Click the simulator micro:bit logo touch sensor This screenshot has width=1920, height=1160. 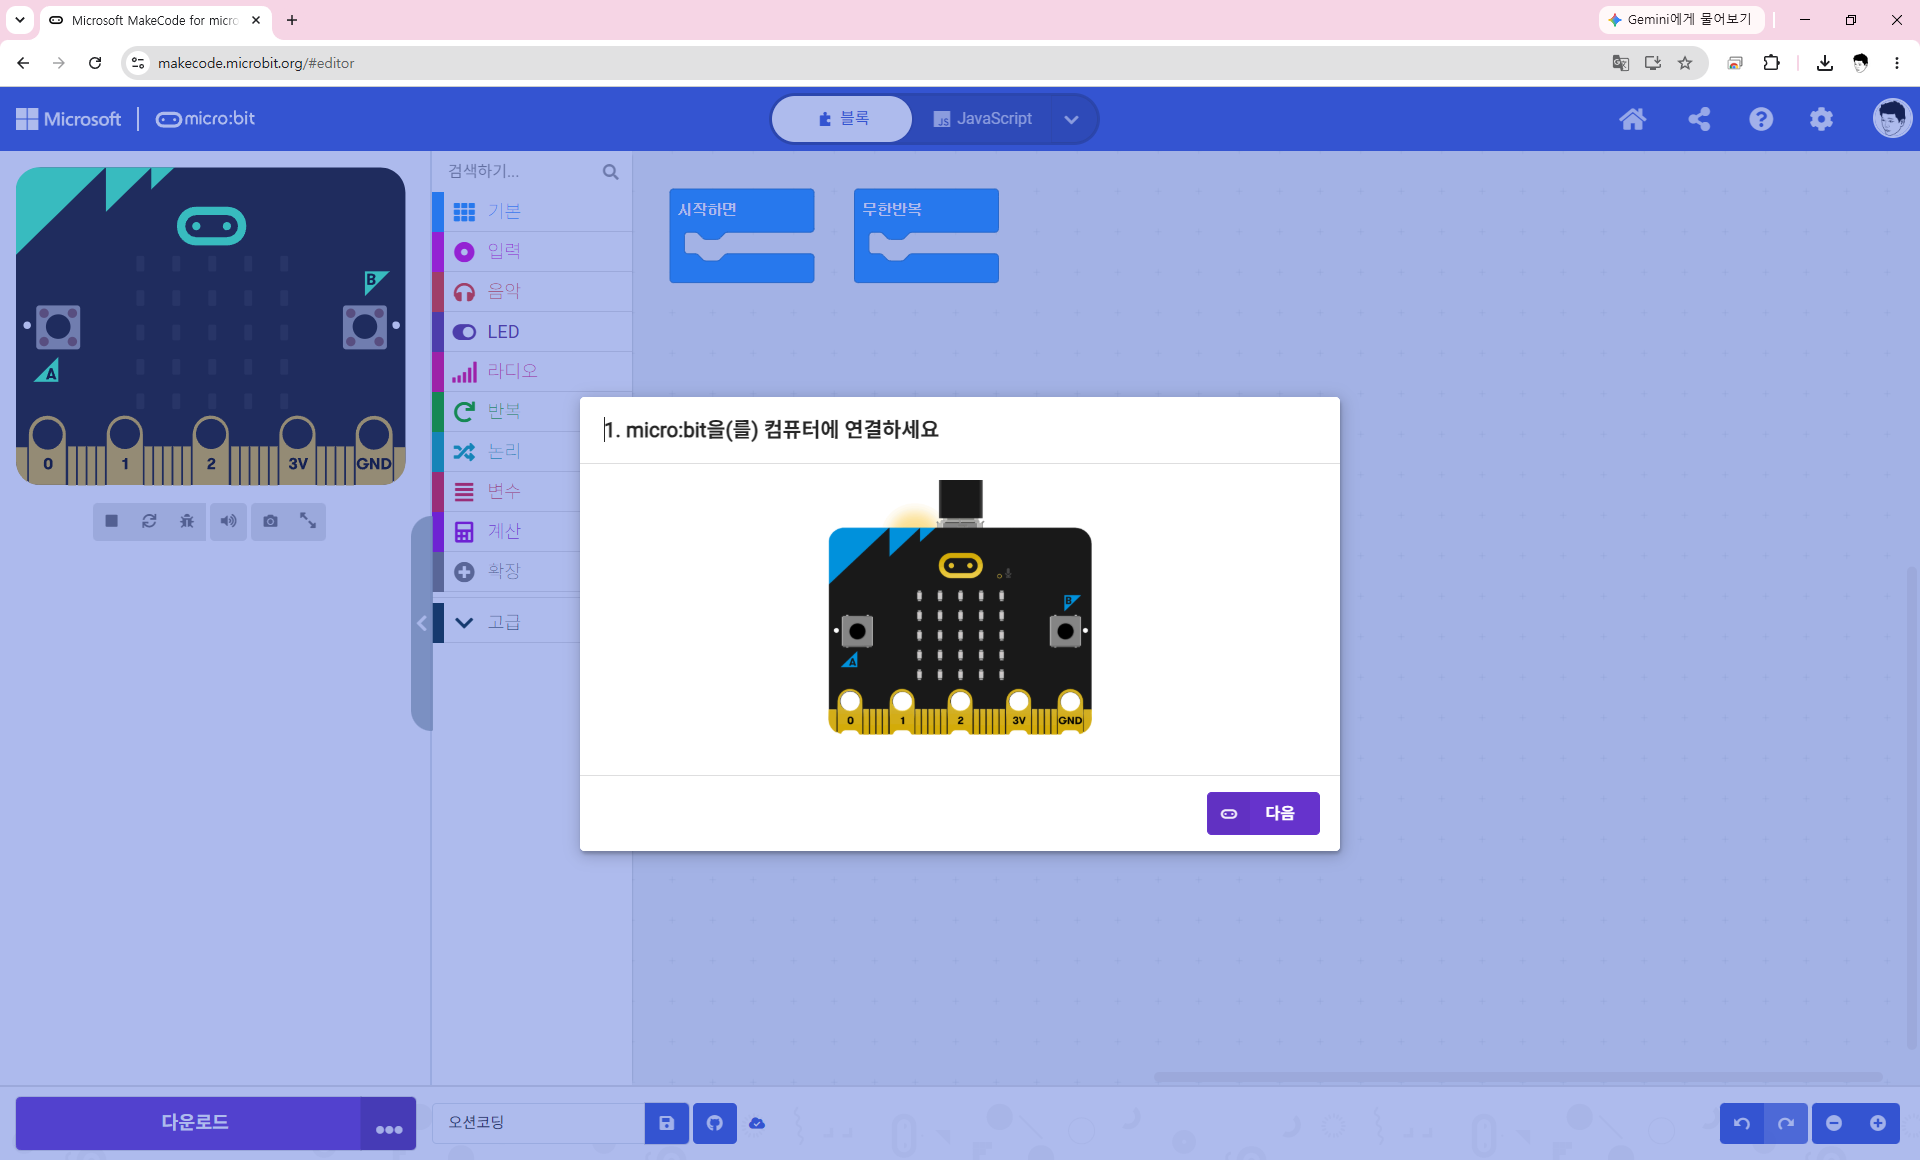(211, 226)
